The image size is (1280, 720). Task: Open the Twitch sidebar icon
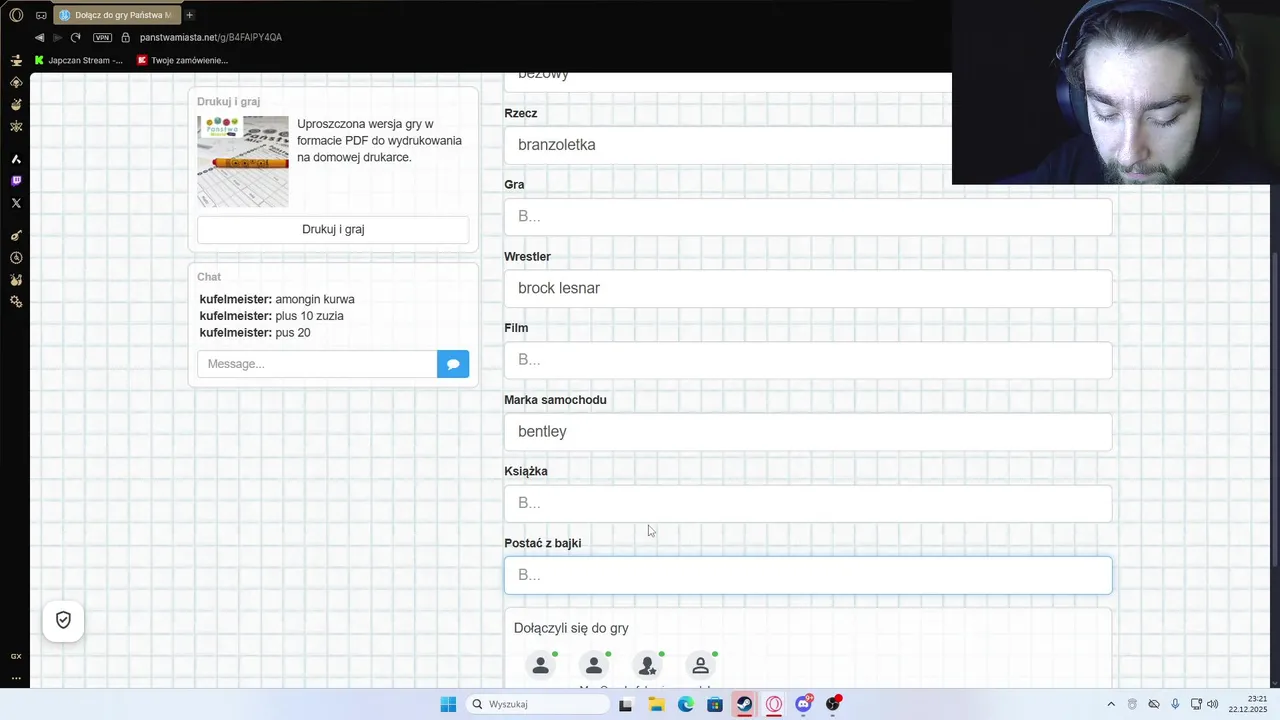click(x=16, y=181)
